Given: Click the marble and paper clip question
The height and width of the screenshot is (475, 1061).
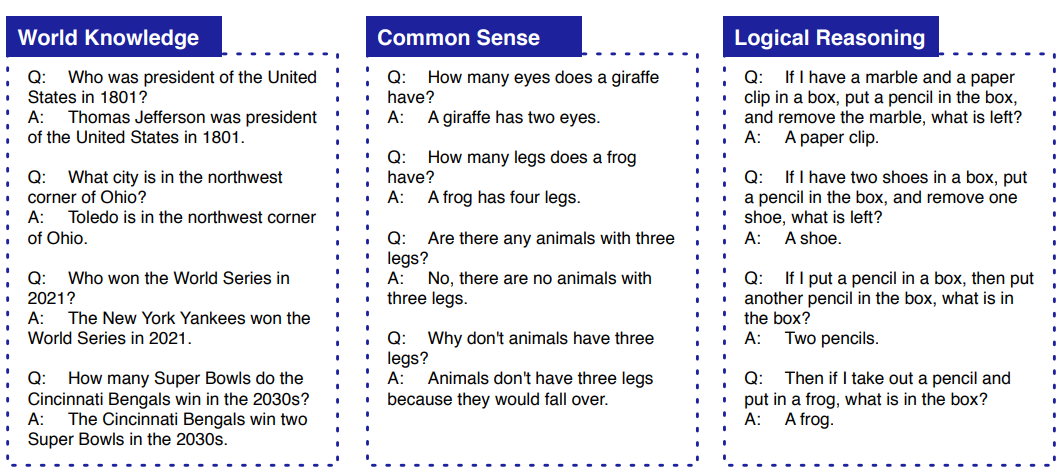Looking at the screenshot, I should (x=884, y=97).
